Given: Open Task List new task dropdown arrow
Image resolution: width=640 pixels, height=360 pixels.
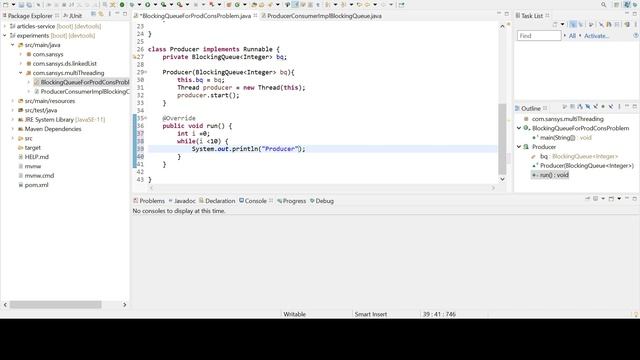Looking at the screenshot, I should [562, 24].
